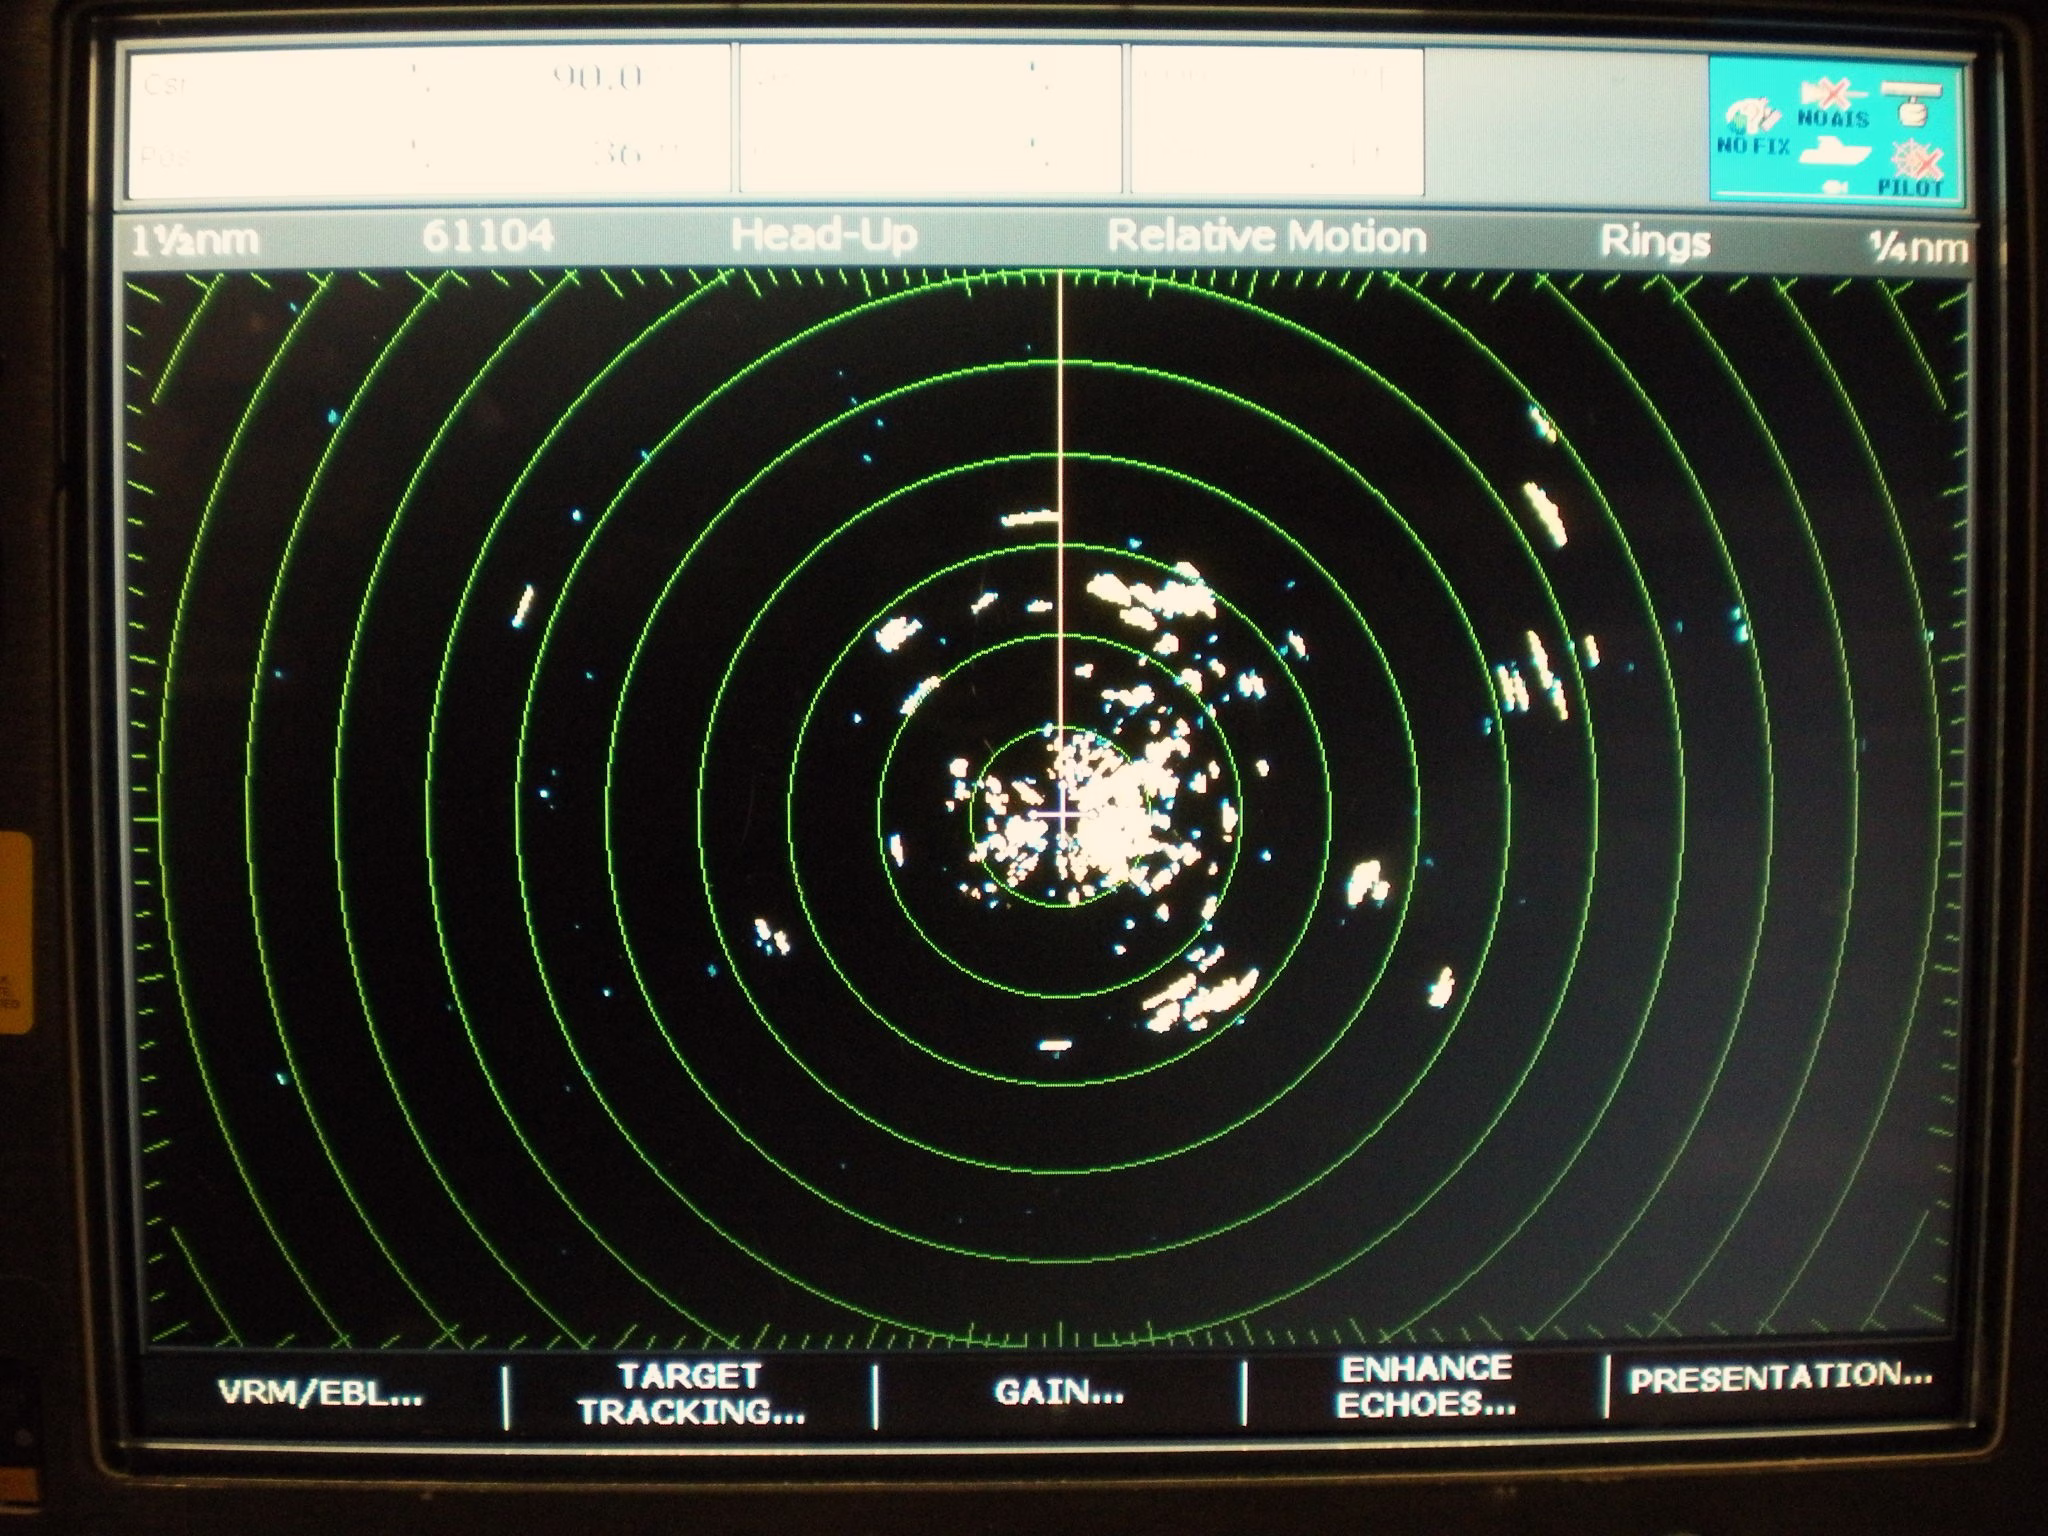The image size is (2048, 1536).
Task: Open the TARGET TRACKING... softkey menu
Action: coord(691,1394)
